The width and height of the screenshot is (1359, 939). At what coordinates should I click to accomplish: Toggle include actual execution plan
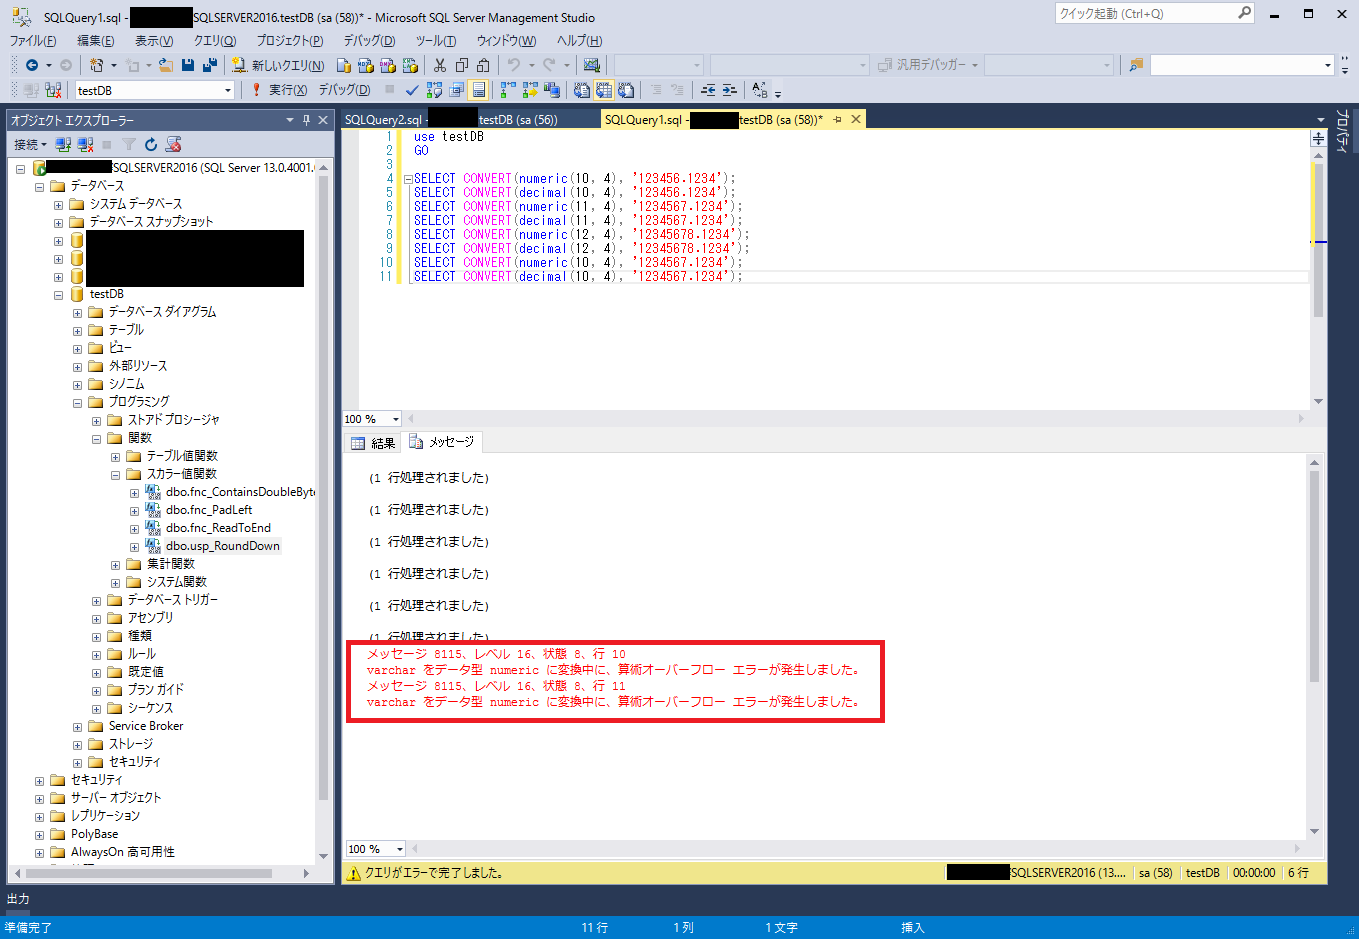click(507, 90)
